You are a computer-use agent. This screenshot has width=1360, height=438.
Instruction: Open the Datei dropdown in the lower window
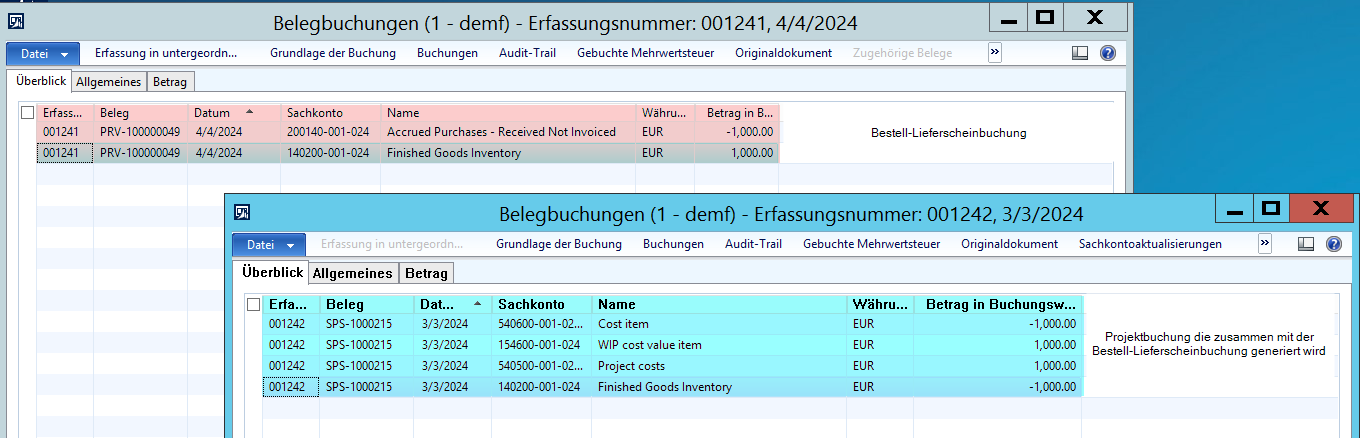click(269, 244)
